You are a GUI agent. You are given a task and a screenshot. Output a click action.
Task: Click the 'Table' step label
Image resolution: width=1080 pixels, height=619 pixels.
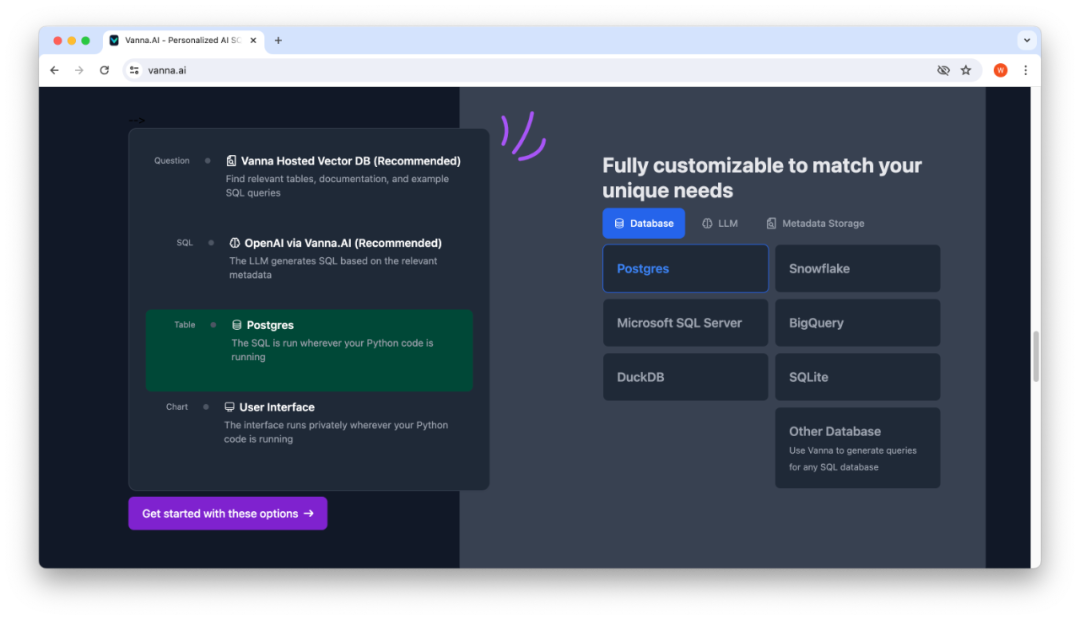pyautogui.click(x=185, y=325)
